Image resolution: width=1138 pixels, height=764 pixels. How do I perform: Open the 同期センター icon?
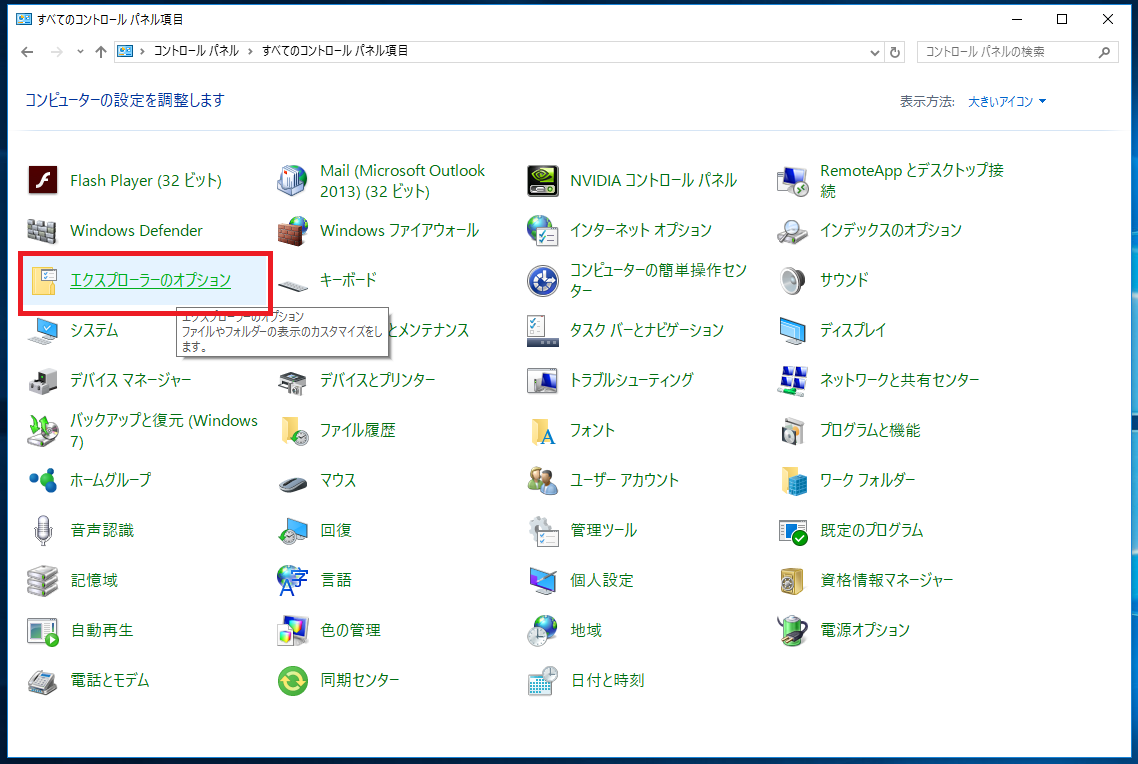[x=292, y=681]
